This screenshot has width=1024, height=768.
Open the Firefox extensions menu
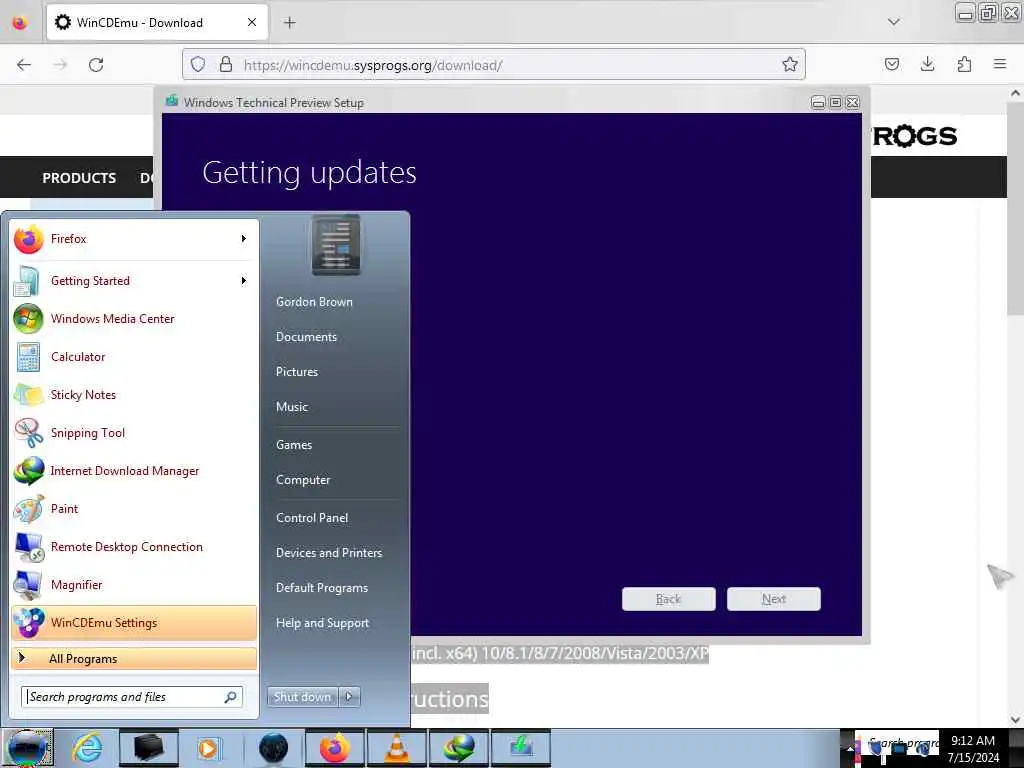[964, 64]
